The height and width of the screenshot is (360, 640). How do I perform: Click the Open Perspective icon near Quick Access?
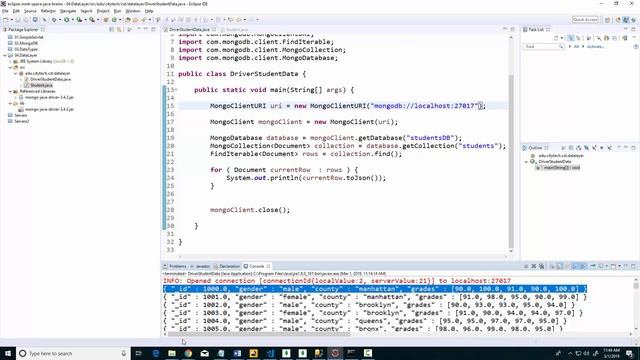click(607, 20)
